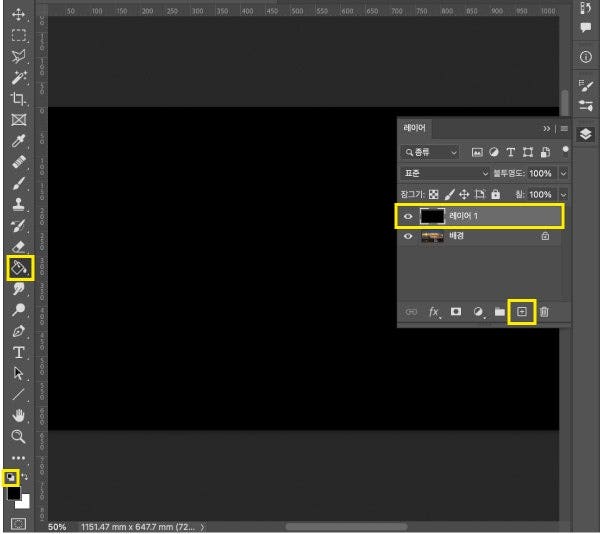Select the Clone Stamp tool
This screenshot has height=534, width=600.
tap(18, 205)
